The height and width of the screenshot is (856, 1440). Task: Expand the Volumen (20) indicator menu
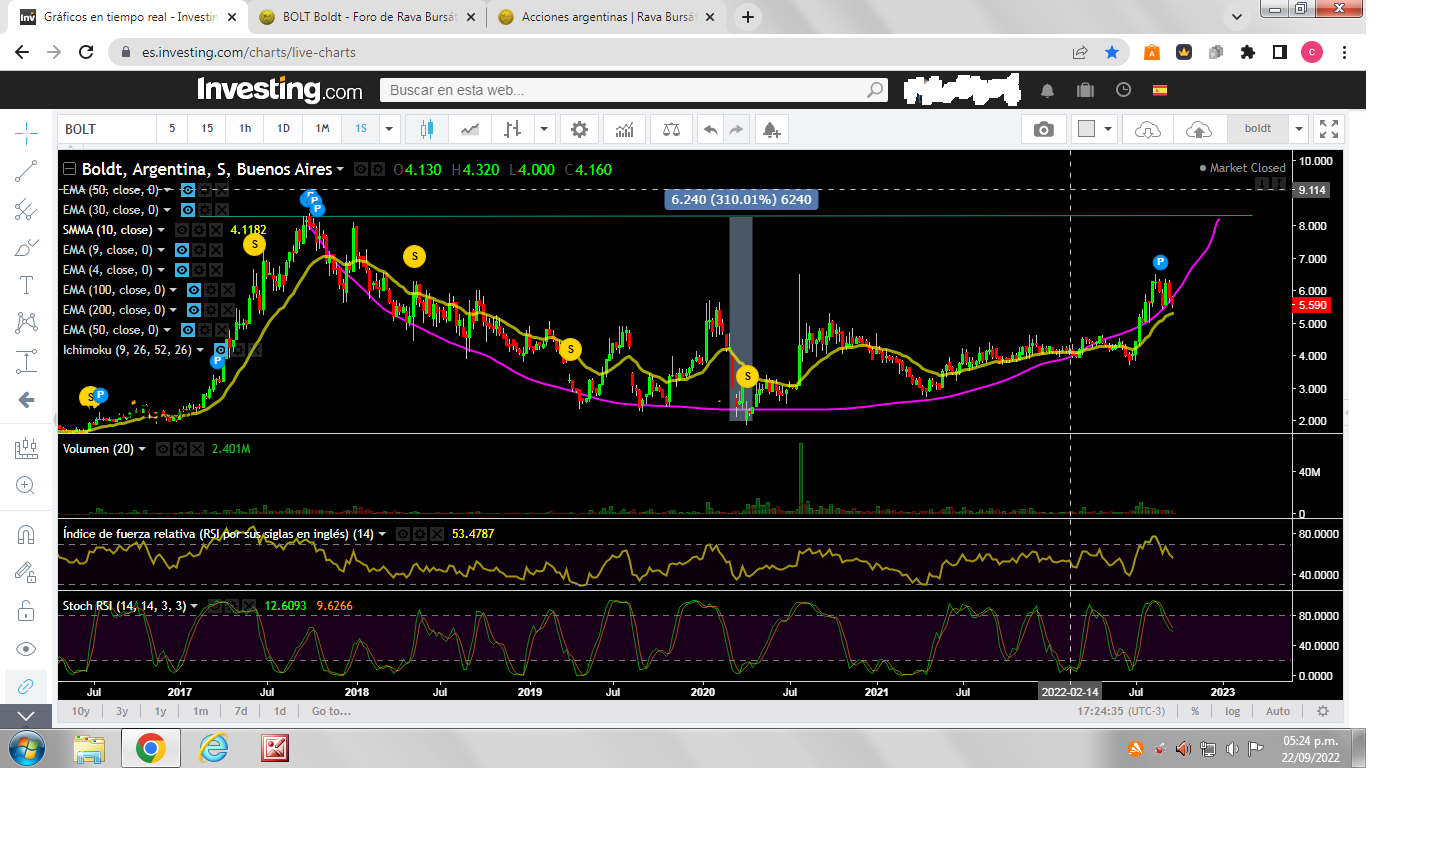142,449
